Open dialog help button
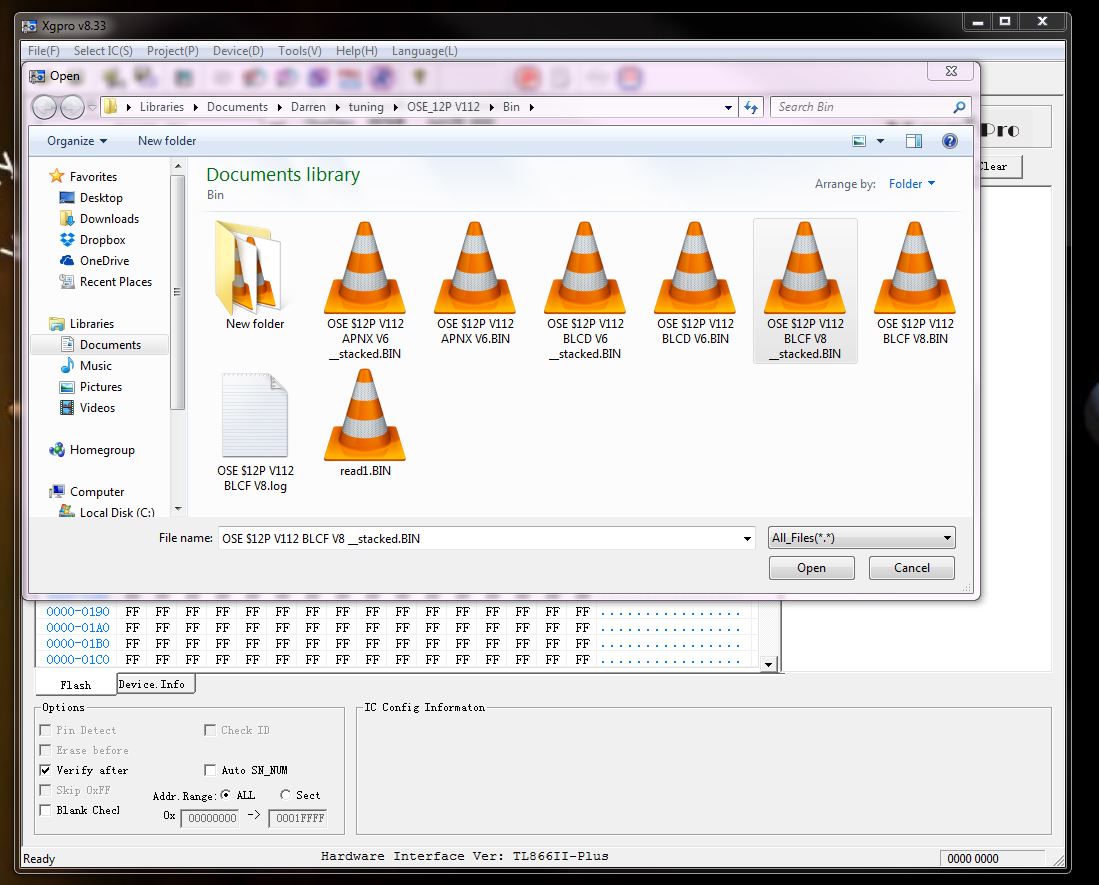 pos(950,142)
